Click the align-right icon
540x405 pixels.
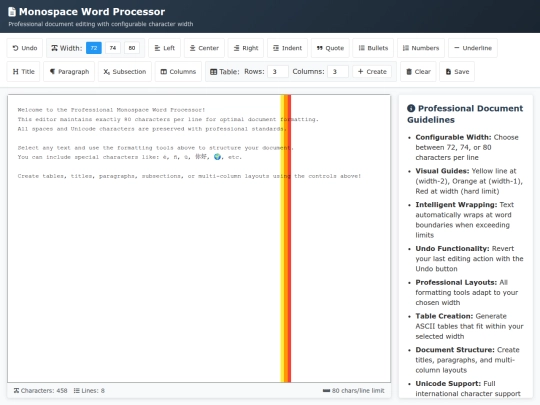(236, 48)
